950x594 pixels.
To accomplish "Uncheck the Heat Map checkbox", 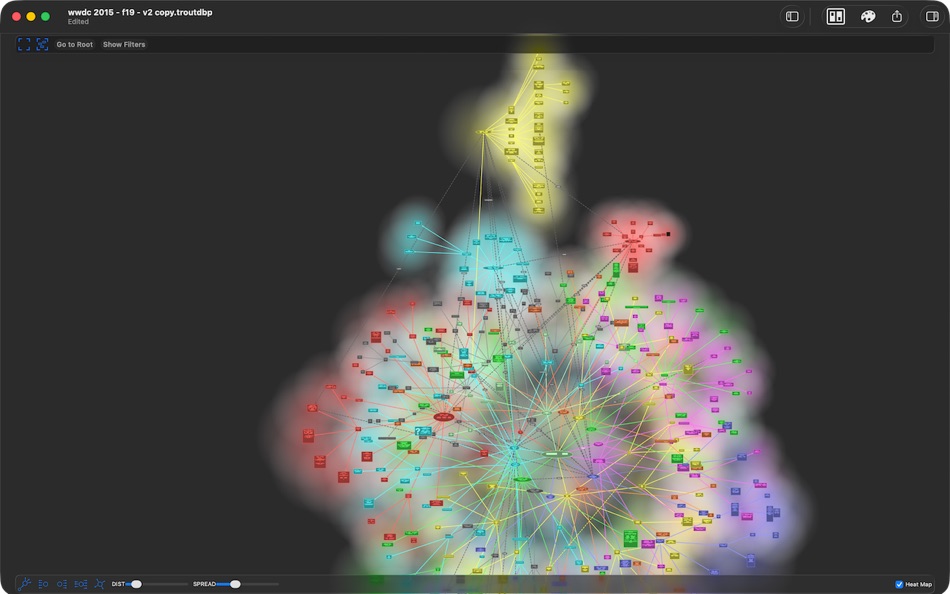I will point(899,583).
